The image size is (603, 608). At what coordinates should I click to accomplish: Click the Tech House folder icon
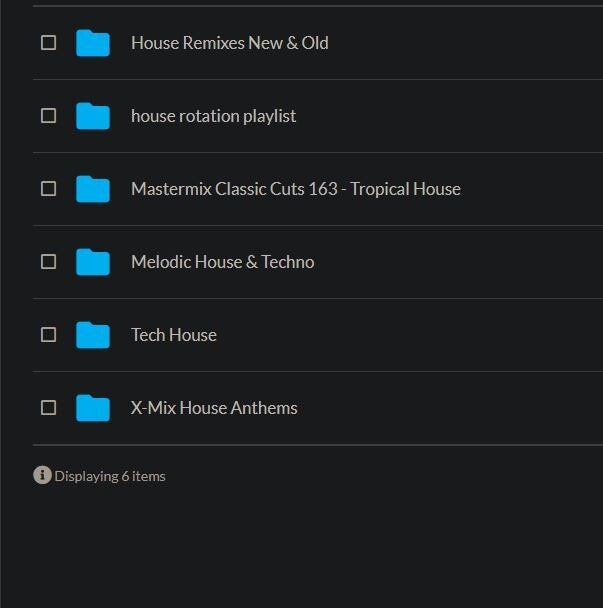coord(93,335)
